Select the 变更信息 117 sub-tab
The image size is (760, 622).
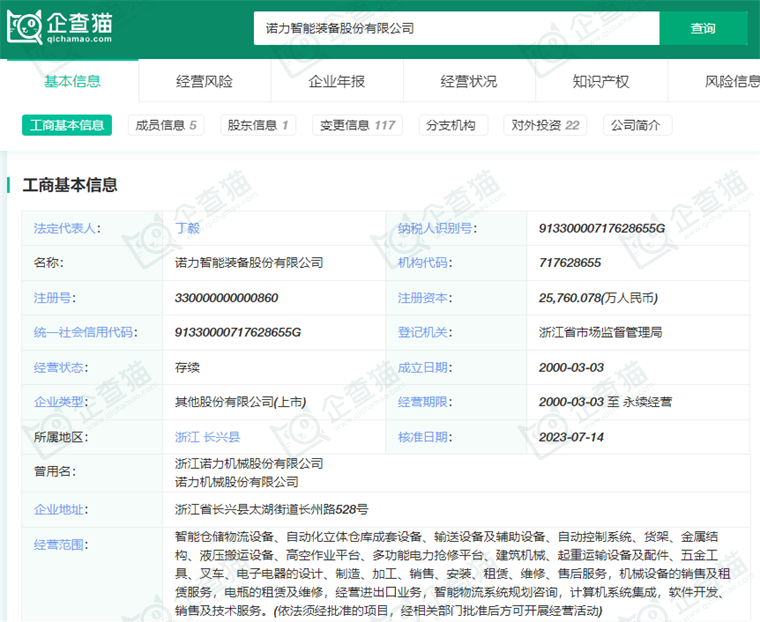(357, 125)
